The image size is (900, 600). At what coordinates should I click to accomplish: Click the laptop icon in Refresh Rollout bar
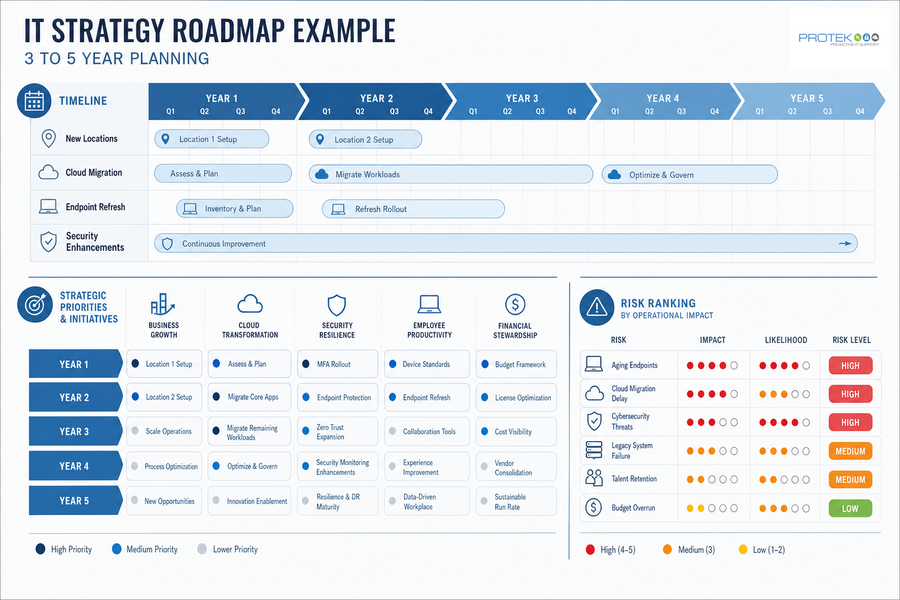coord(339,209)
